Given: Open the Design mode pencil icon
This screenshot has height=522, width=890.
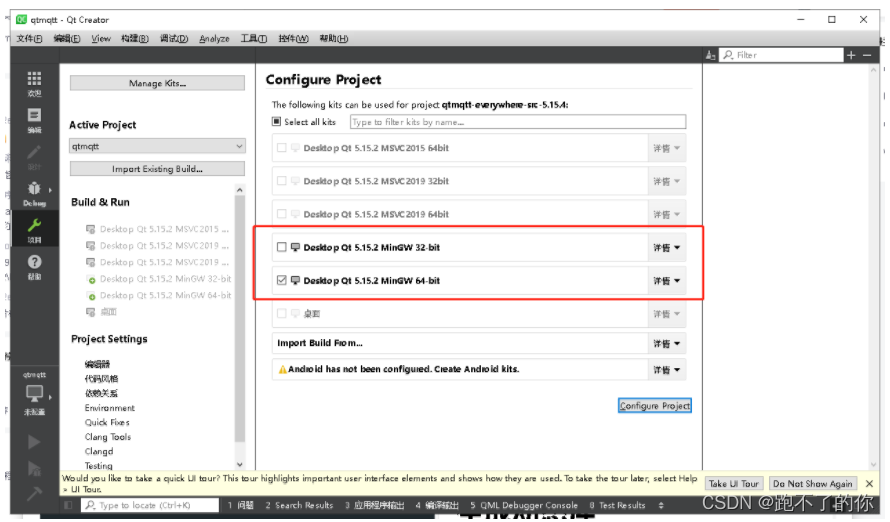Looking at the screenshot, I should click(x=34, y=152).
